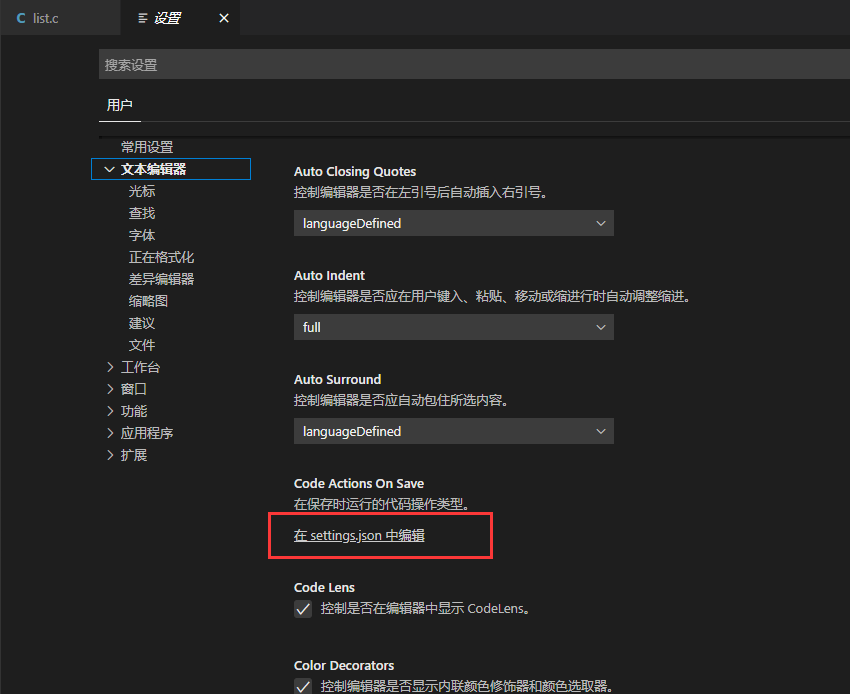Click the settings sliders icon on 设置 tab
Screen dimensions: 850x694
(x=143, y=17)
